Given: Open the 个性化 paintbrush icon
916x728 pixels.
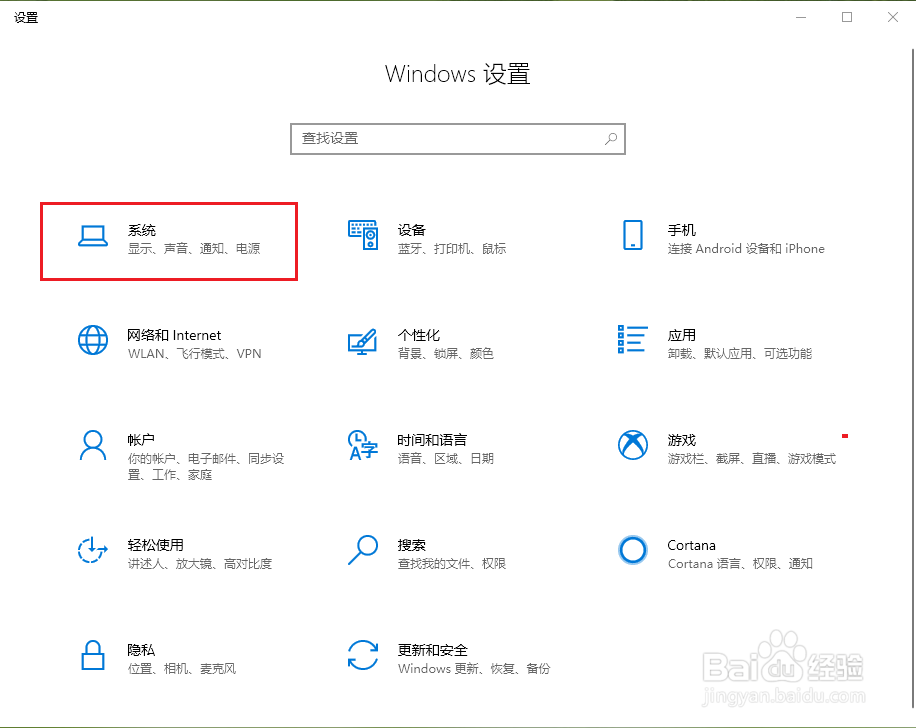Looking at the screenshot, I should coord(363,341).
